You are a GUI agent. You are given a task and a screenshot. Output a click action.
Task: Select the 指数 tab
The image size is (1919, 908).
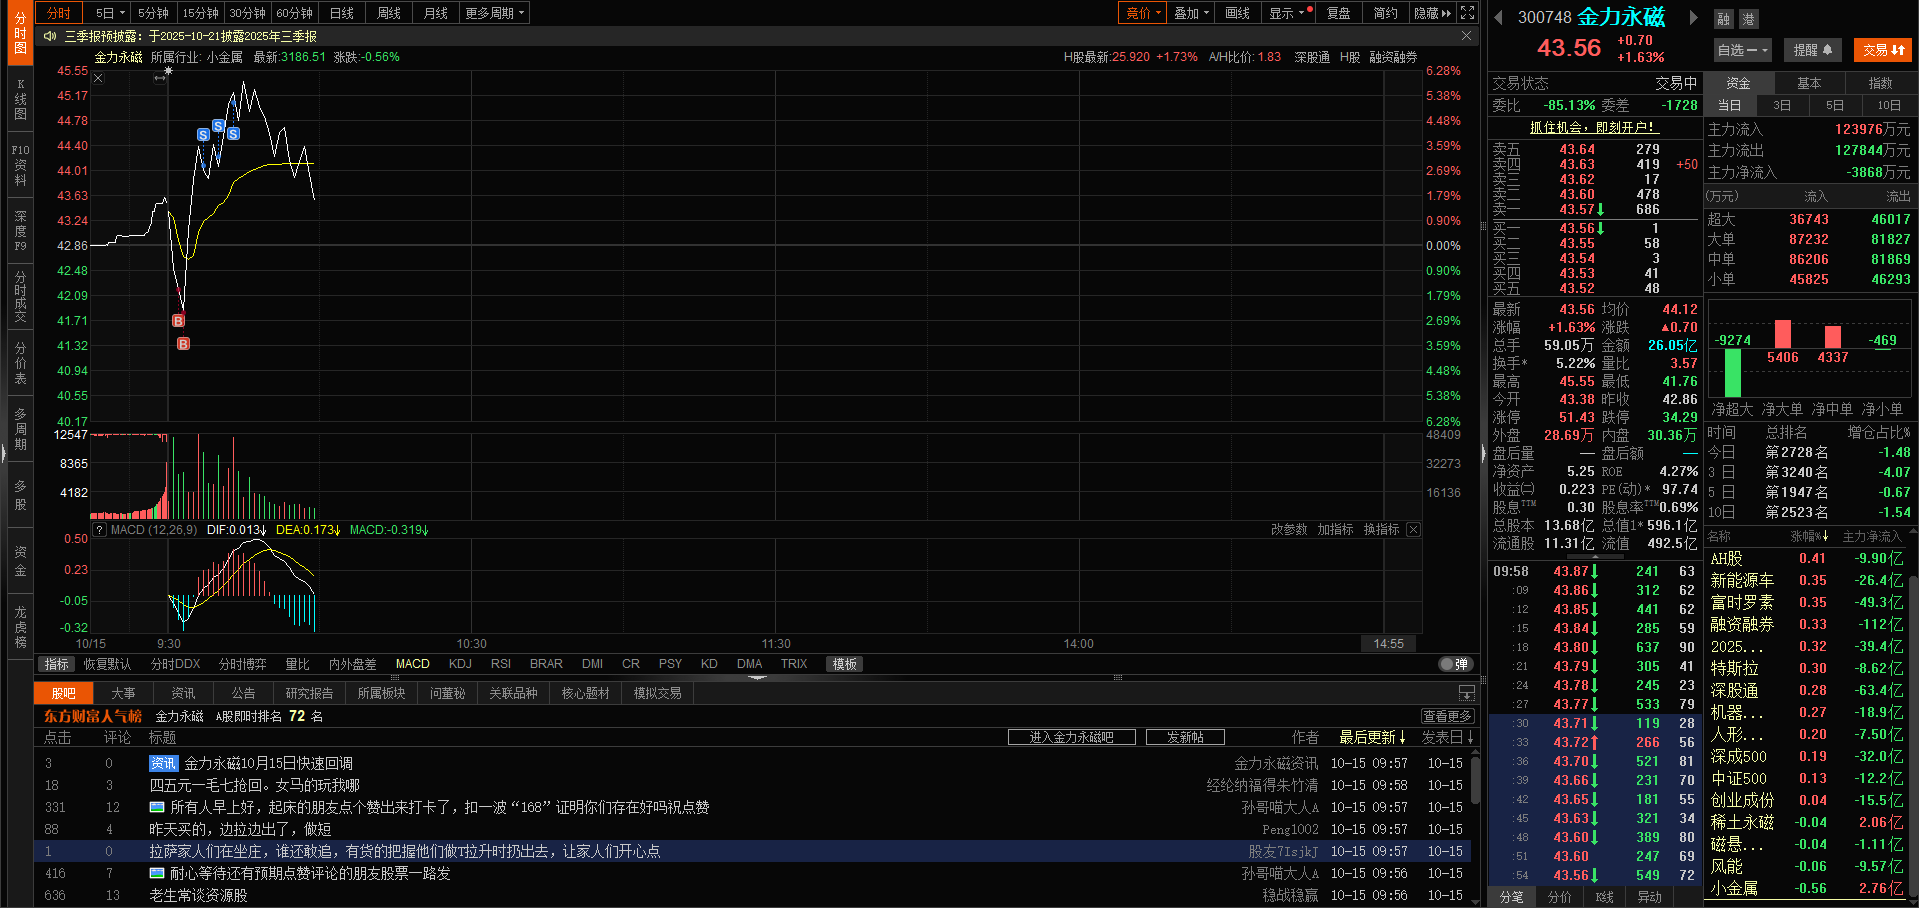pos(1880,83)
